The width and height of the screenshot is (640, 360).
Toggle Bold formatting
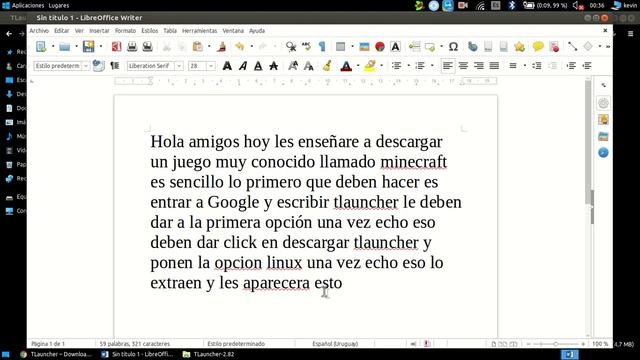(227, 66)
